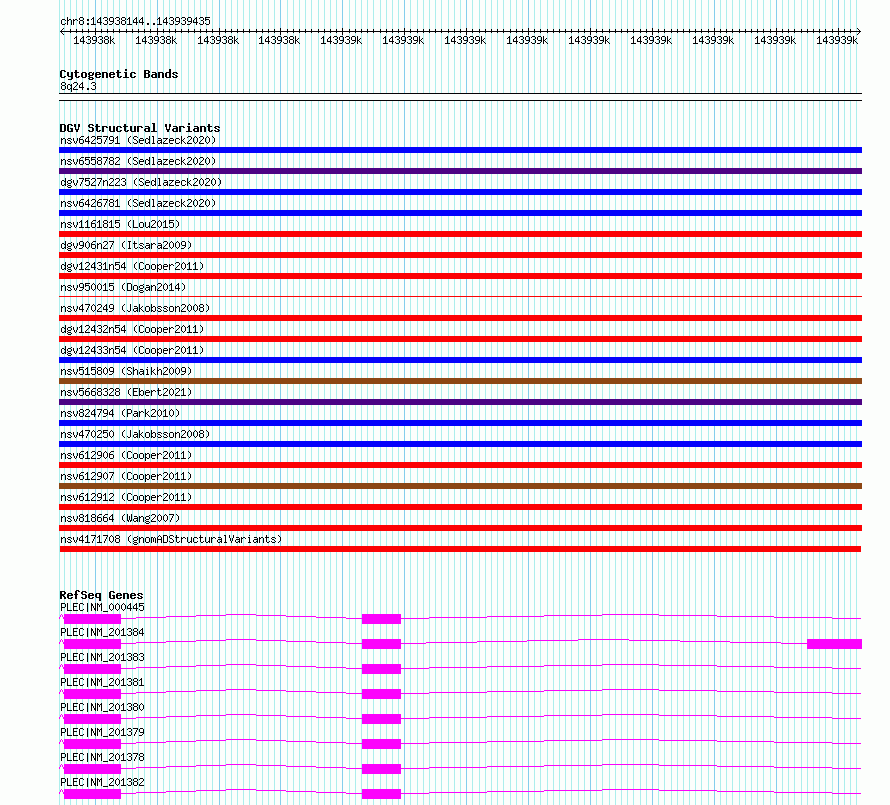
Task: Click nsv4171708 (gnomADStructuralVariants) variant label
Action: coord(171,539)
